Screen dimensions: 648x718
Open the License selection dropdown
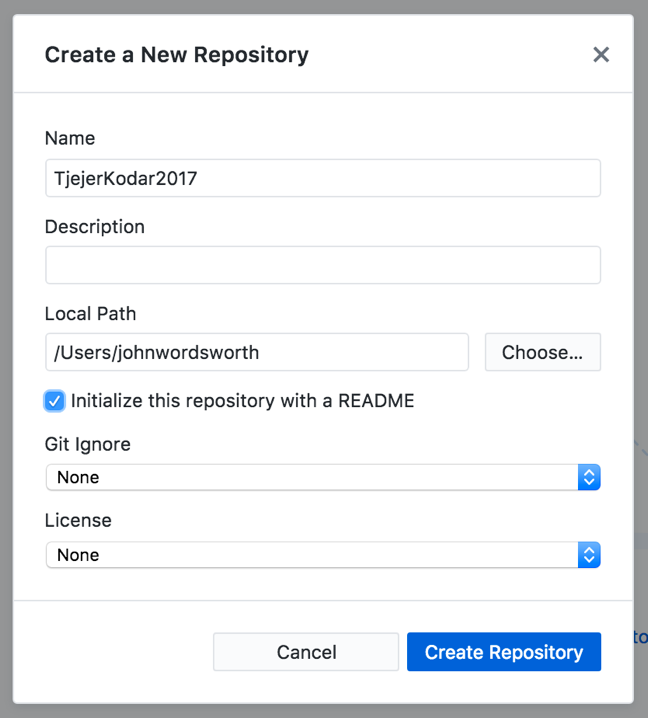(x=312, y=554)
